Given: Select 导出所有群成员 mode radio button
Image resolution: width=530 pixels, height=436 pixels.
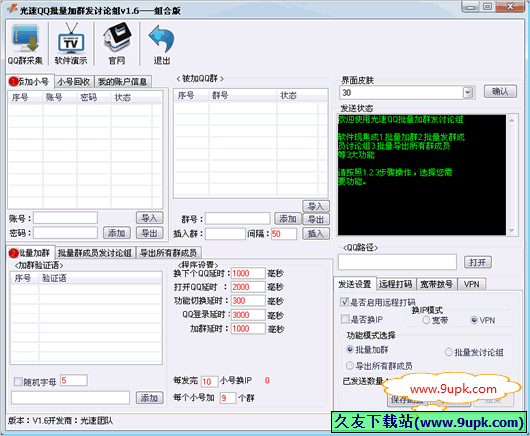Looking at the screenshot, I should pyautogui.click(x=350, y=365).
